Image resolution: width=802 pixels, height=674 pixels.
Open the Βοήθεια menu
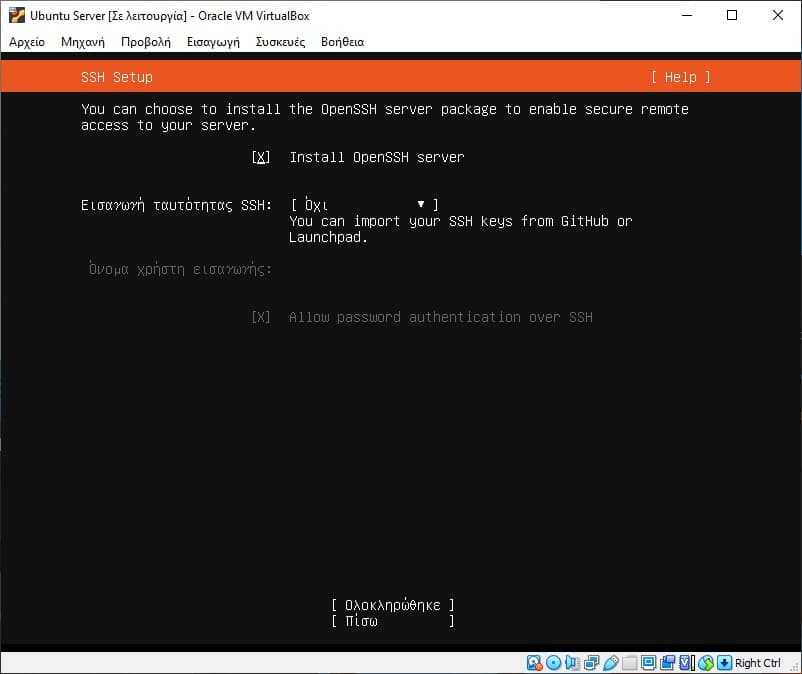tap(343, 42)
